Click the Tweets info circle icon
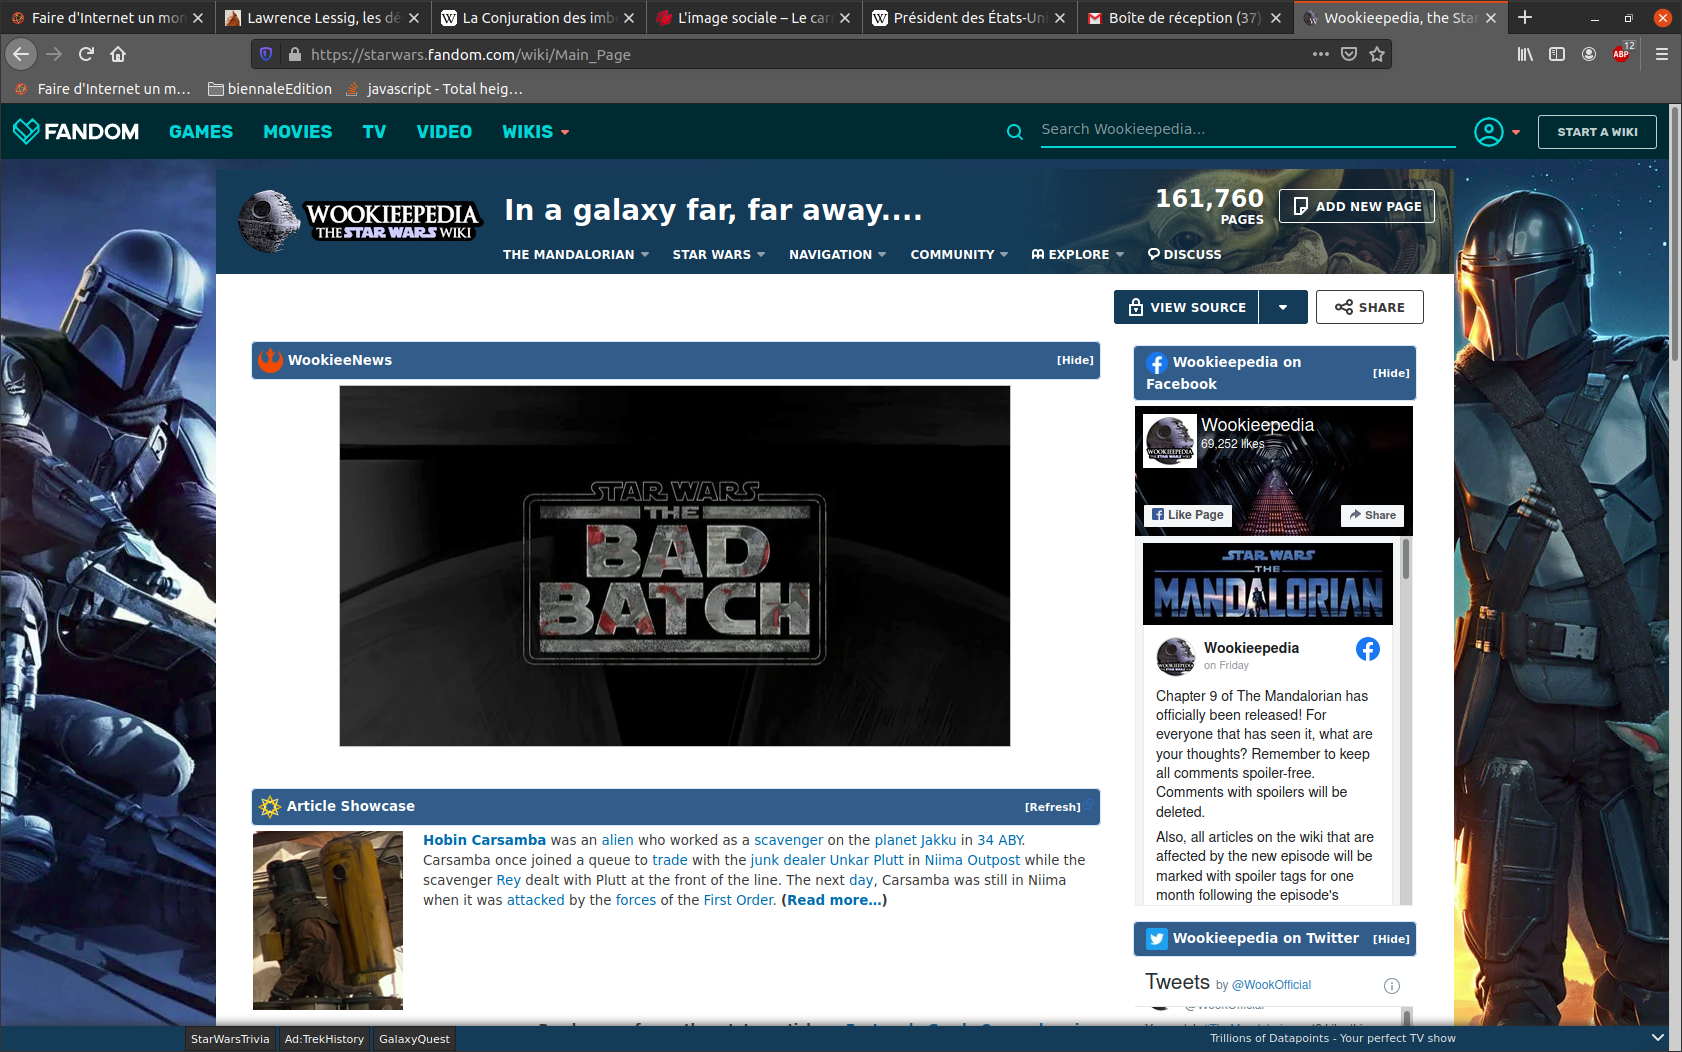1682x1052 pixels. 1391,986
